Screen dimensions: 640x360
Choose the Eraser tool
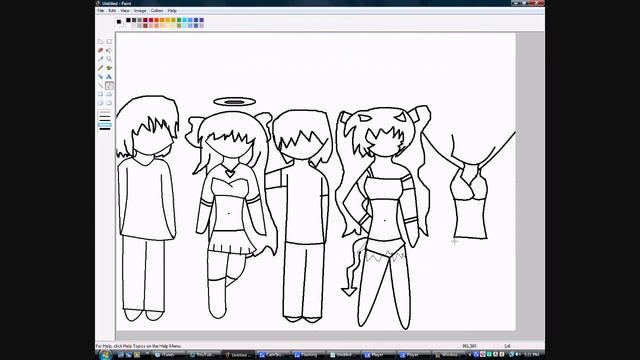pos(100,50)
